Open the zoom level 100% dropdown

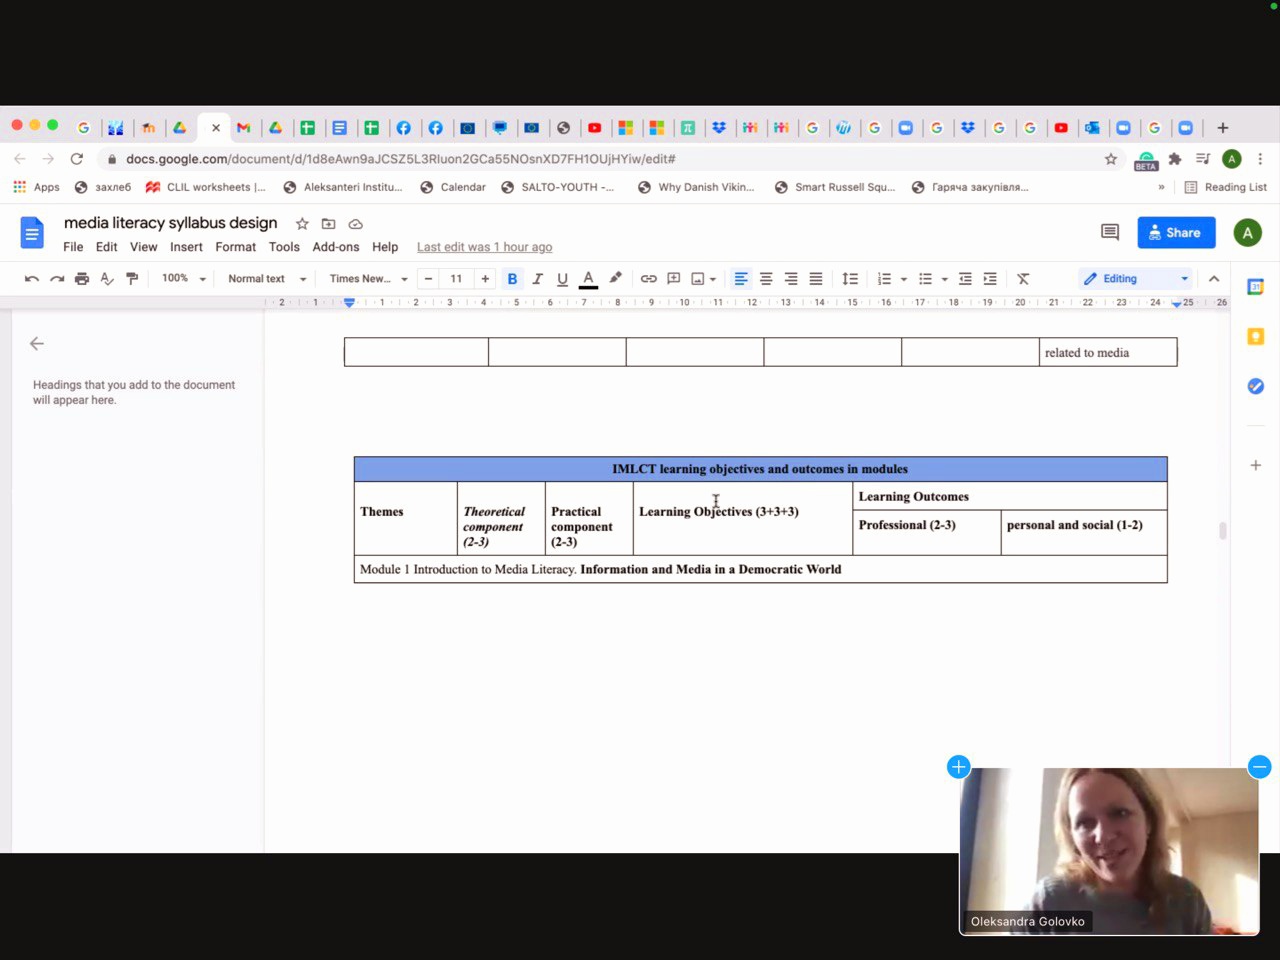(183, 279)
